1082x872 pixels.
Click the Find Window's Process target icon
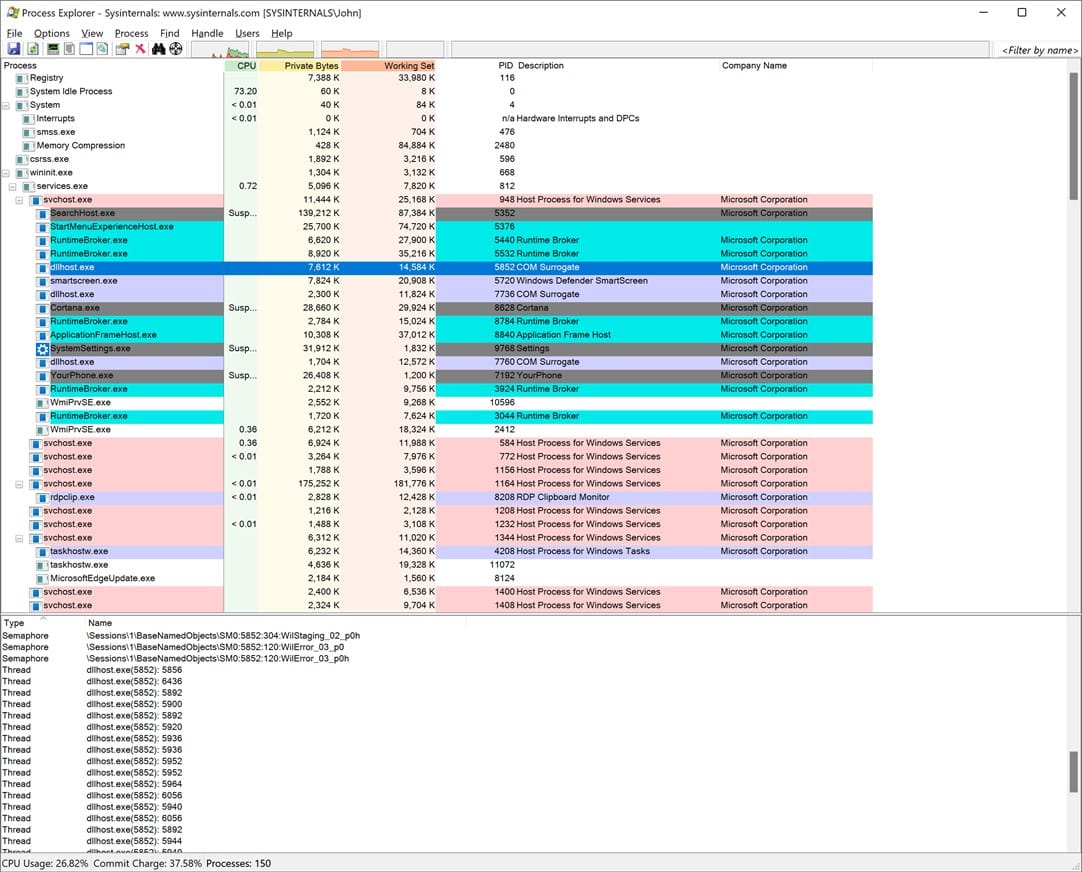click(x=175, y=48)
